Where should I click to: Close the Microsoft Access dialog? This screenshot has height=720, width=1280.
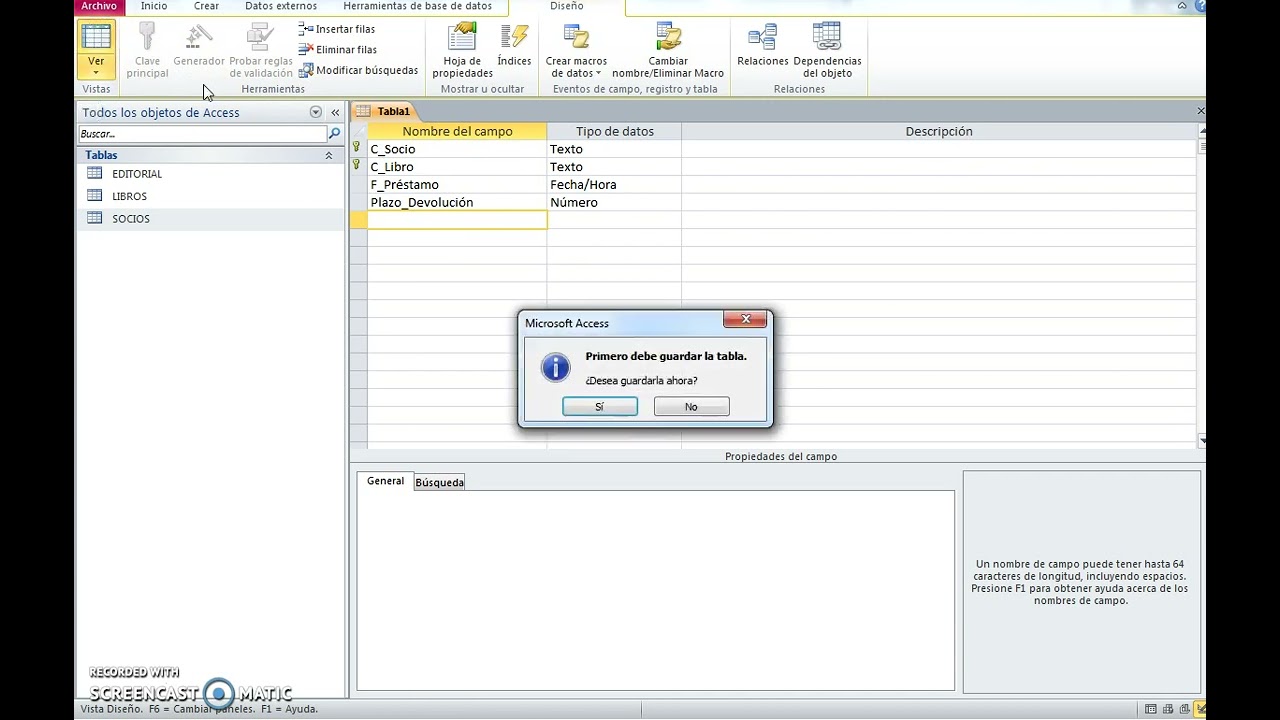[x=745, y=320]
